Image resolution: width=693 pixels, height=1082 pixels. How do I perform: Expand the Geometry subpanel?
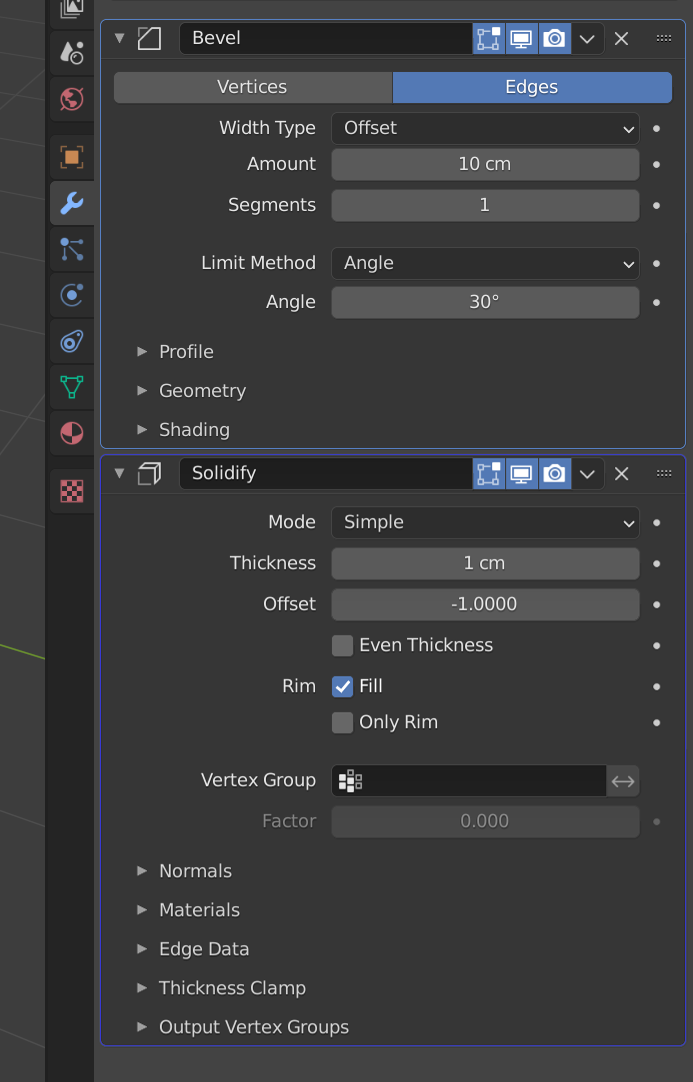click(191, 391)
